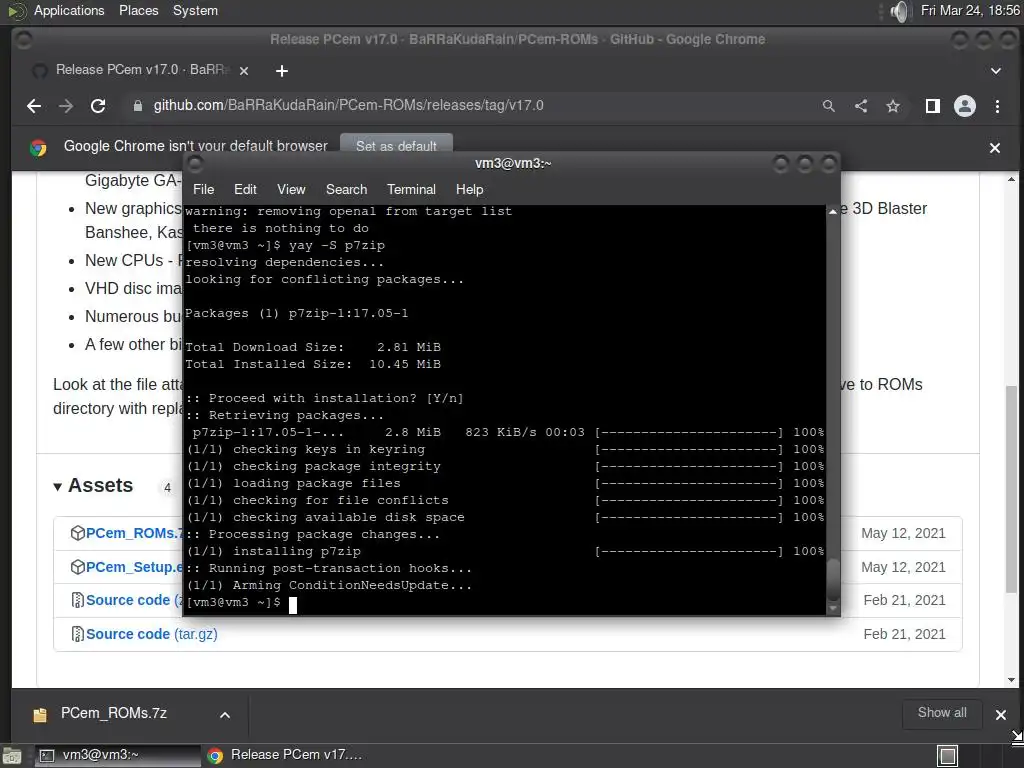Image resolution: width=1024 pixels, height=768 pixels.
Task: Download the PCem_Setup asset link
Action: tap(134, 567)
